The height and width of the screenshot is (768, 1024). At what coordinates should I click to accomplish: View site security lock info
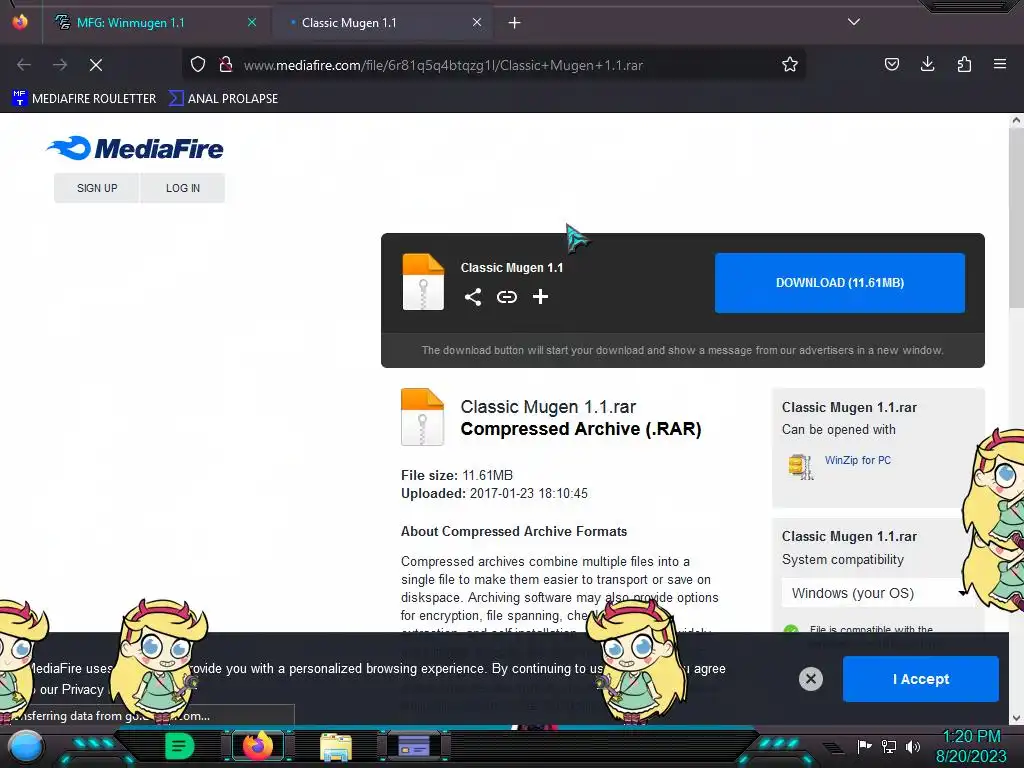(226, 65)
